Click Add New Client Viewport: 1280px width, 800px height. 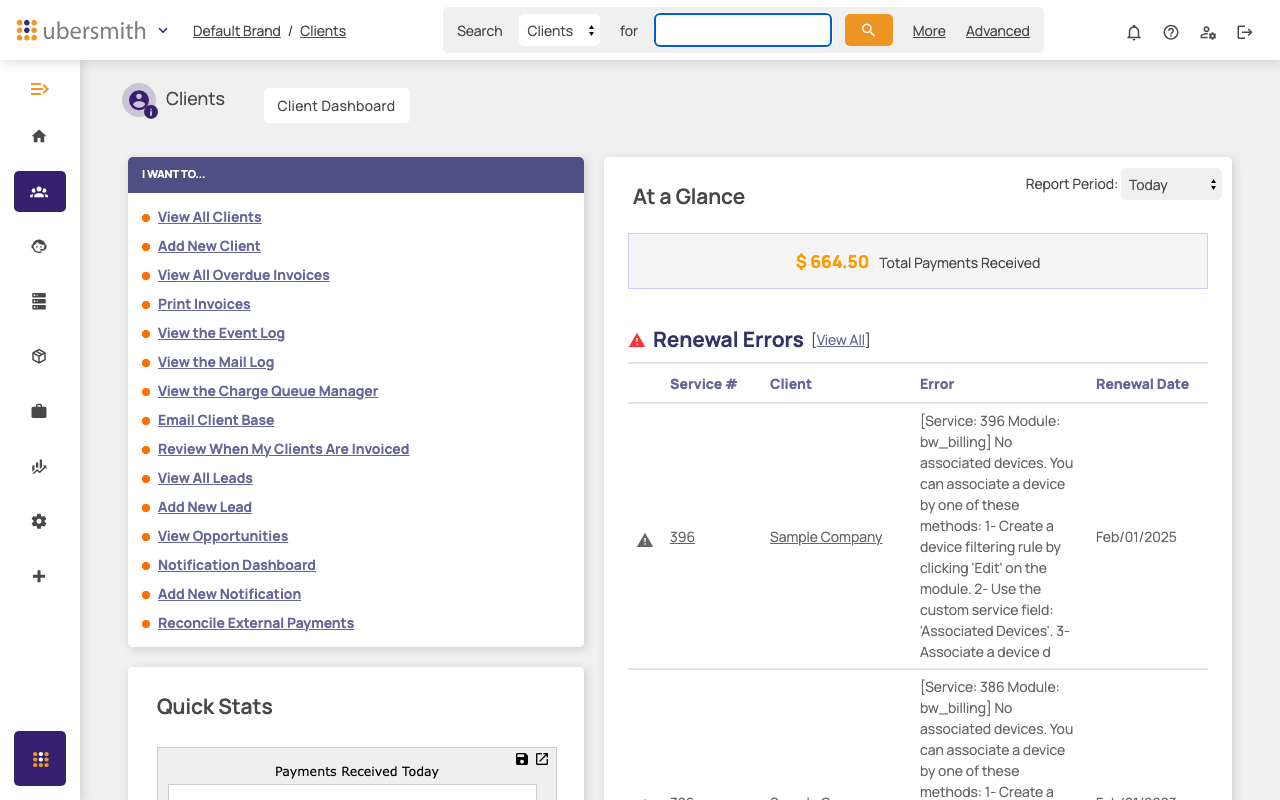(209, 246)
